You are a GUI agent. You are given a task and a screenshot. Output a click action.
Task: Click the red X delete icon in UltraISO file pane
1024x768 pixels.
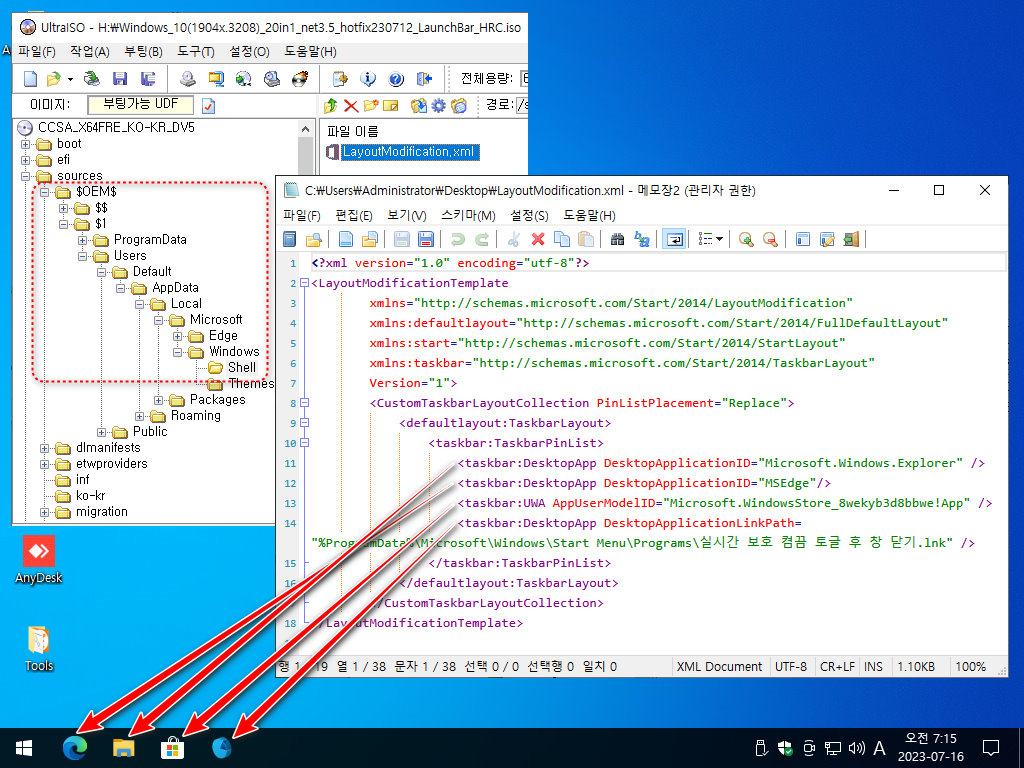(351, 105)
